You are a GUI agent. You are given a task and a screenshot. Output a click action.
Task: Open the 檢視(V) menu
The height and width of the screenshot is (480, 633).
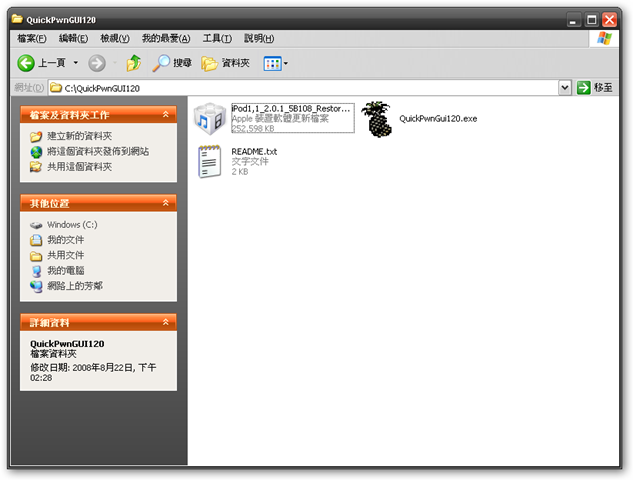click(115, 38)
